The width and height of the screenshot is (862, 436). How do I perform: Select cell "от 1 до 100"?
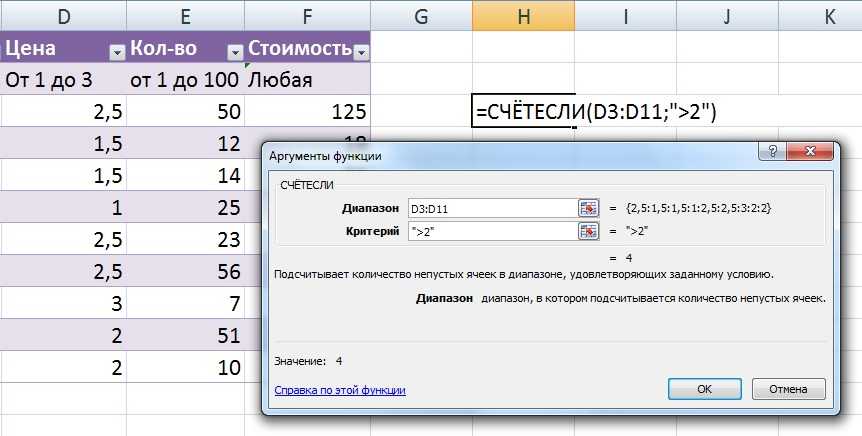[x=185, y=79]
